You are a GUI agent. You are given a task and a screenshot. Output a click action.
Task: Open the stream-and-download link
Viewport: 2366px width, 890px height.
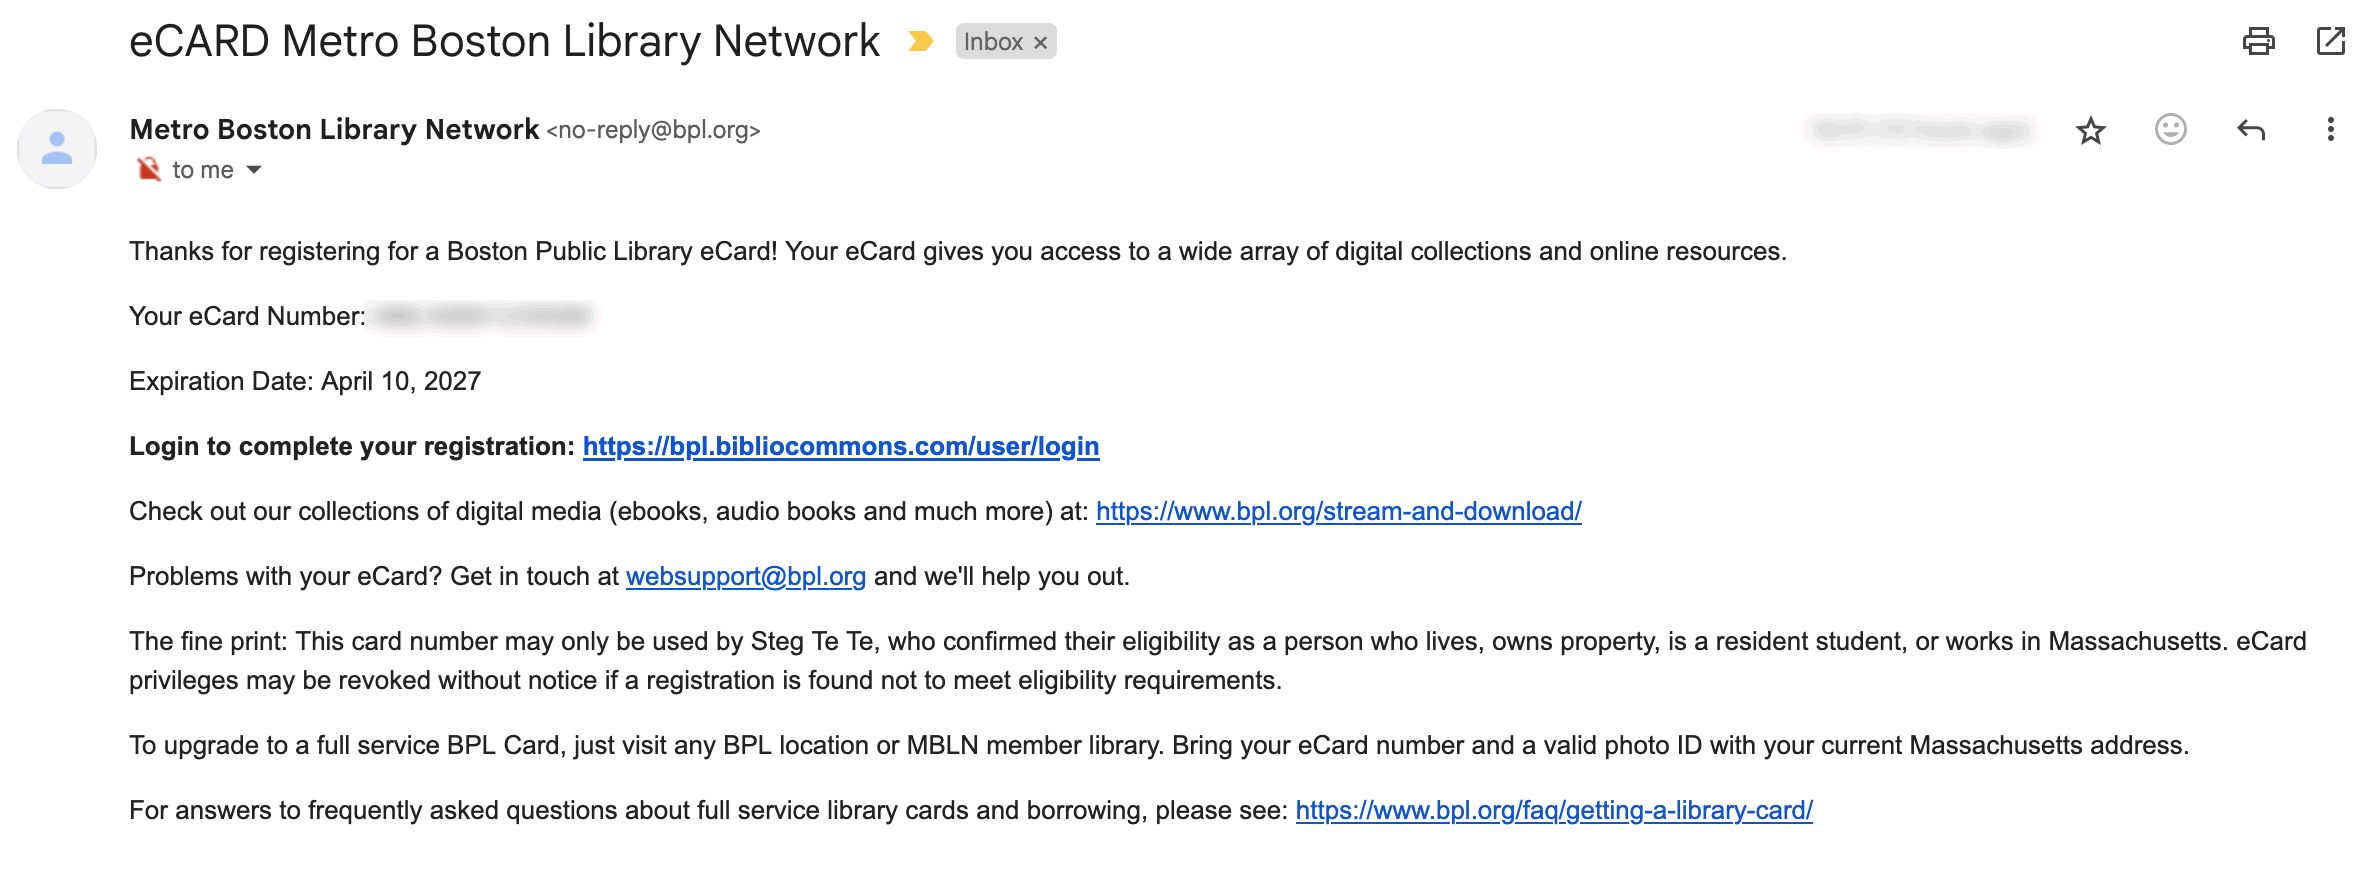tap(1338, 511)
